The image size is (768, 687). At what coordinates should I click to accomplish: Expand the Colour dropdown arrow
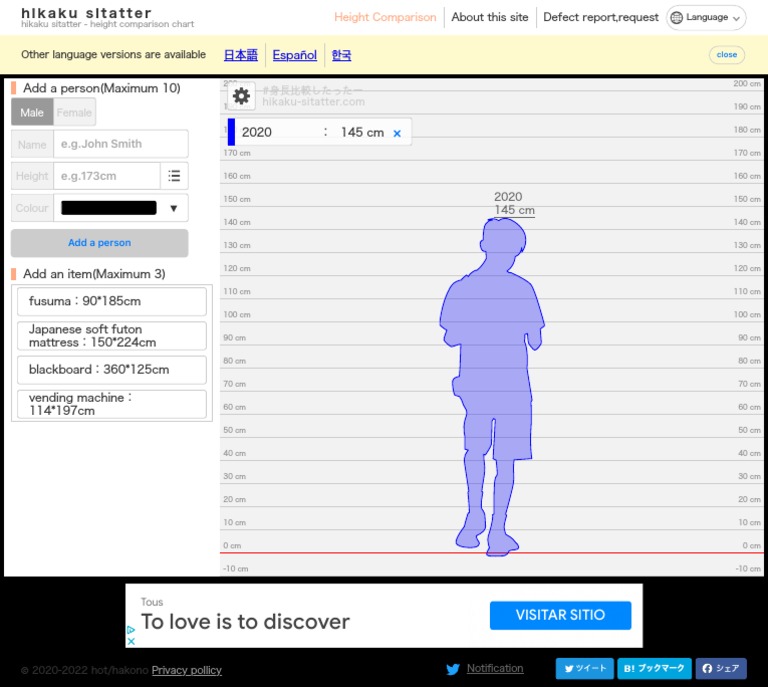[173, 208]
